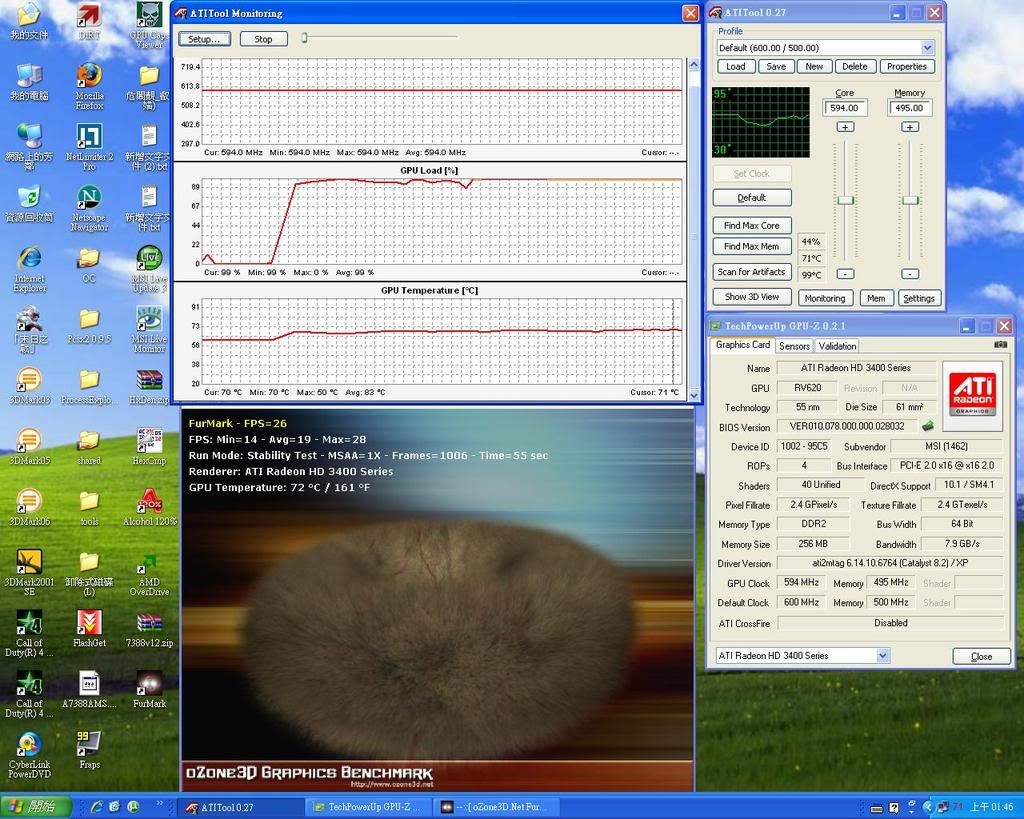The width and height of the screenshot is (1024, 819).
Task: Select Netscape Navigator desktop icon
Action: (x=89, y=208)
